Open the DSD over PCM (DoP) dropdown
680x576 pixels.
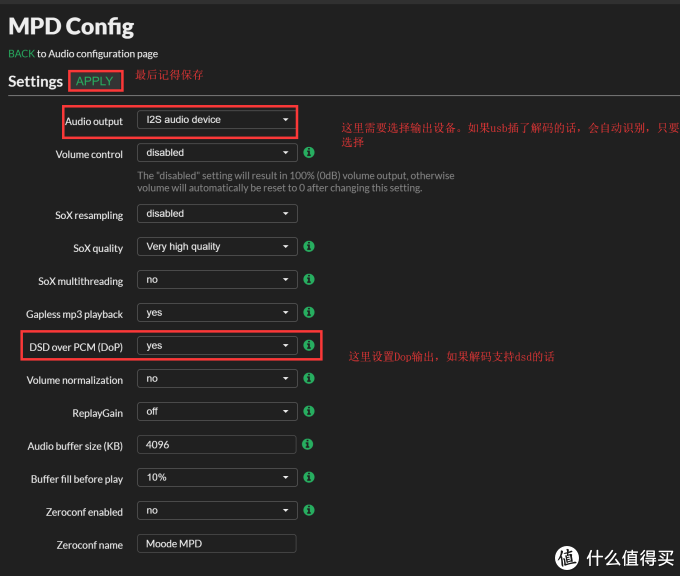(216, 346)
